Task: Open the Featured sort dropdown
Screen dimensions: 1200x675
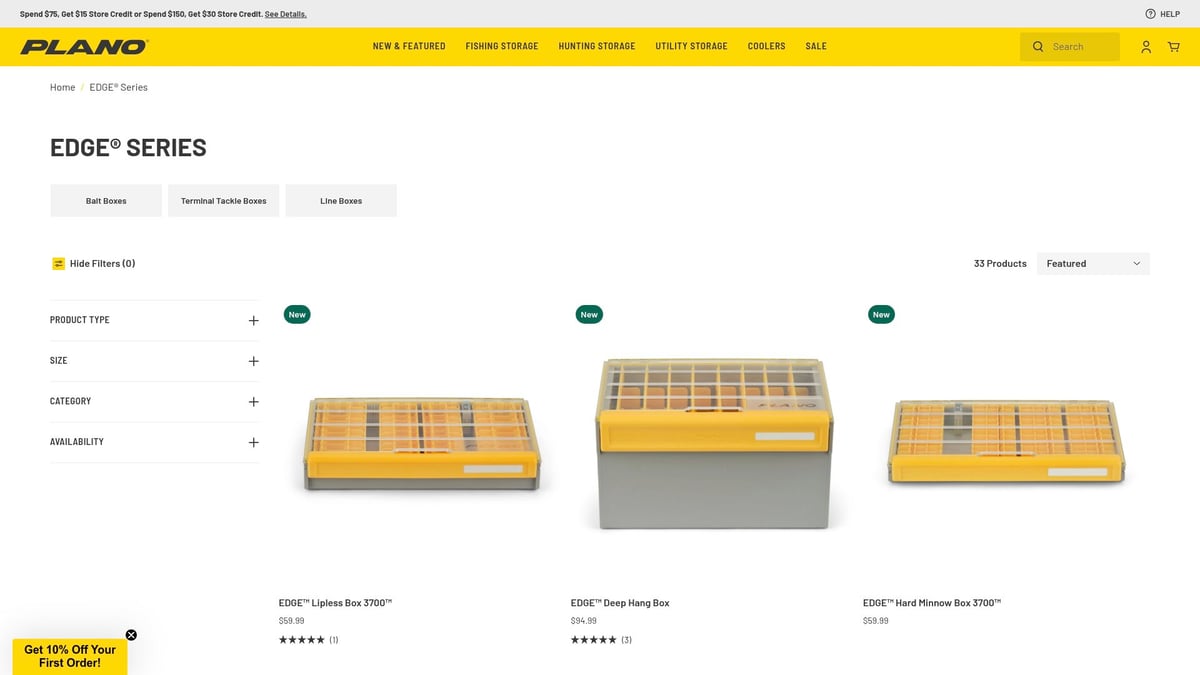Action: click(x=1093, y=264)
